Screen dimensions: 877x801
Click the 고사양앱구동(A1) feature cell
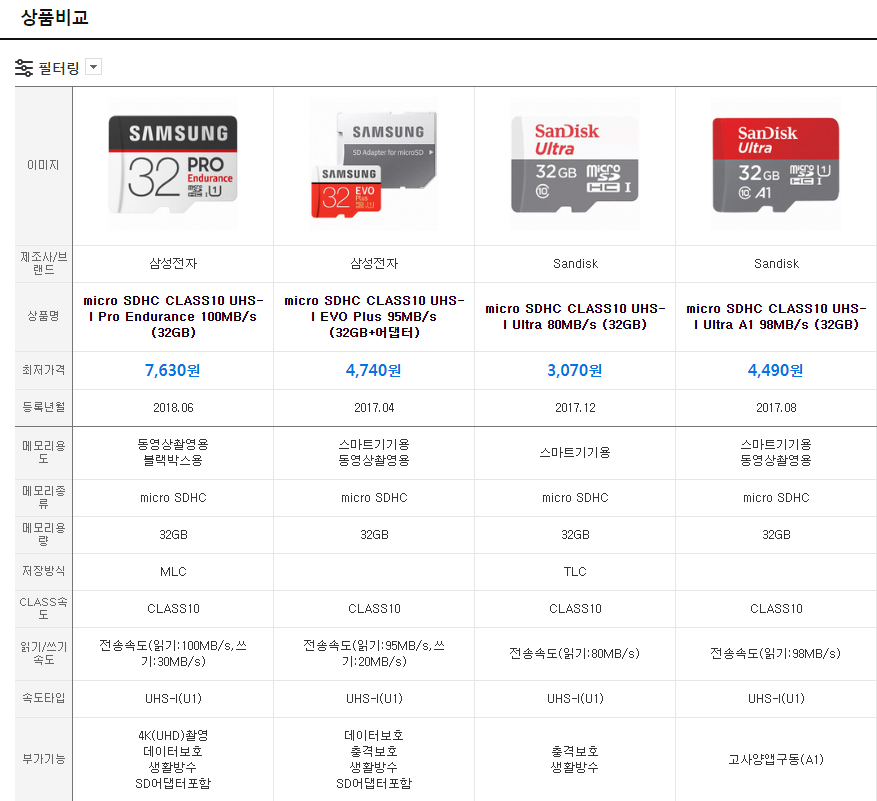[x=776, y=759]
